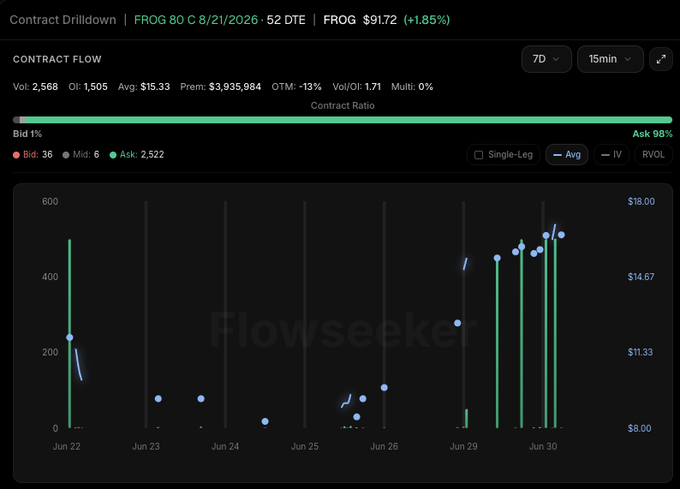Click the short green bar at Jun 29
The image size is (680, 489).
[466, 418]
